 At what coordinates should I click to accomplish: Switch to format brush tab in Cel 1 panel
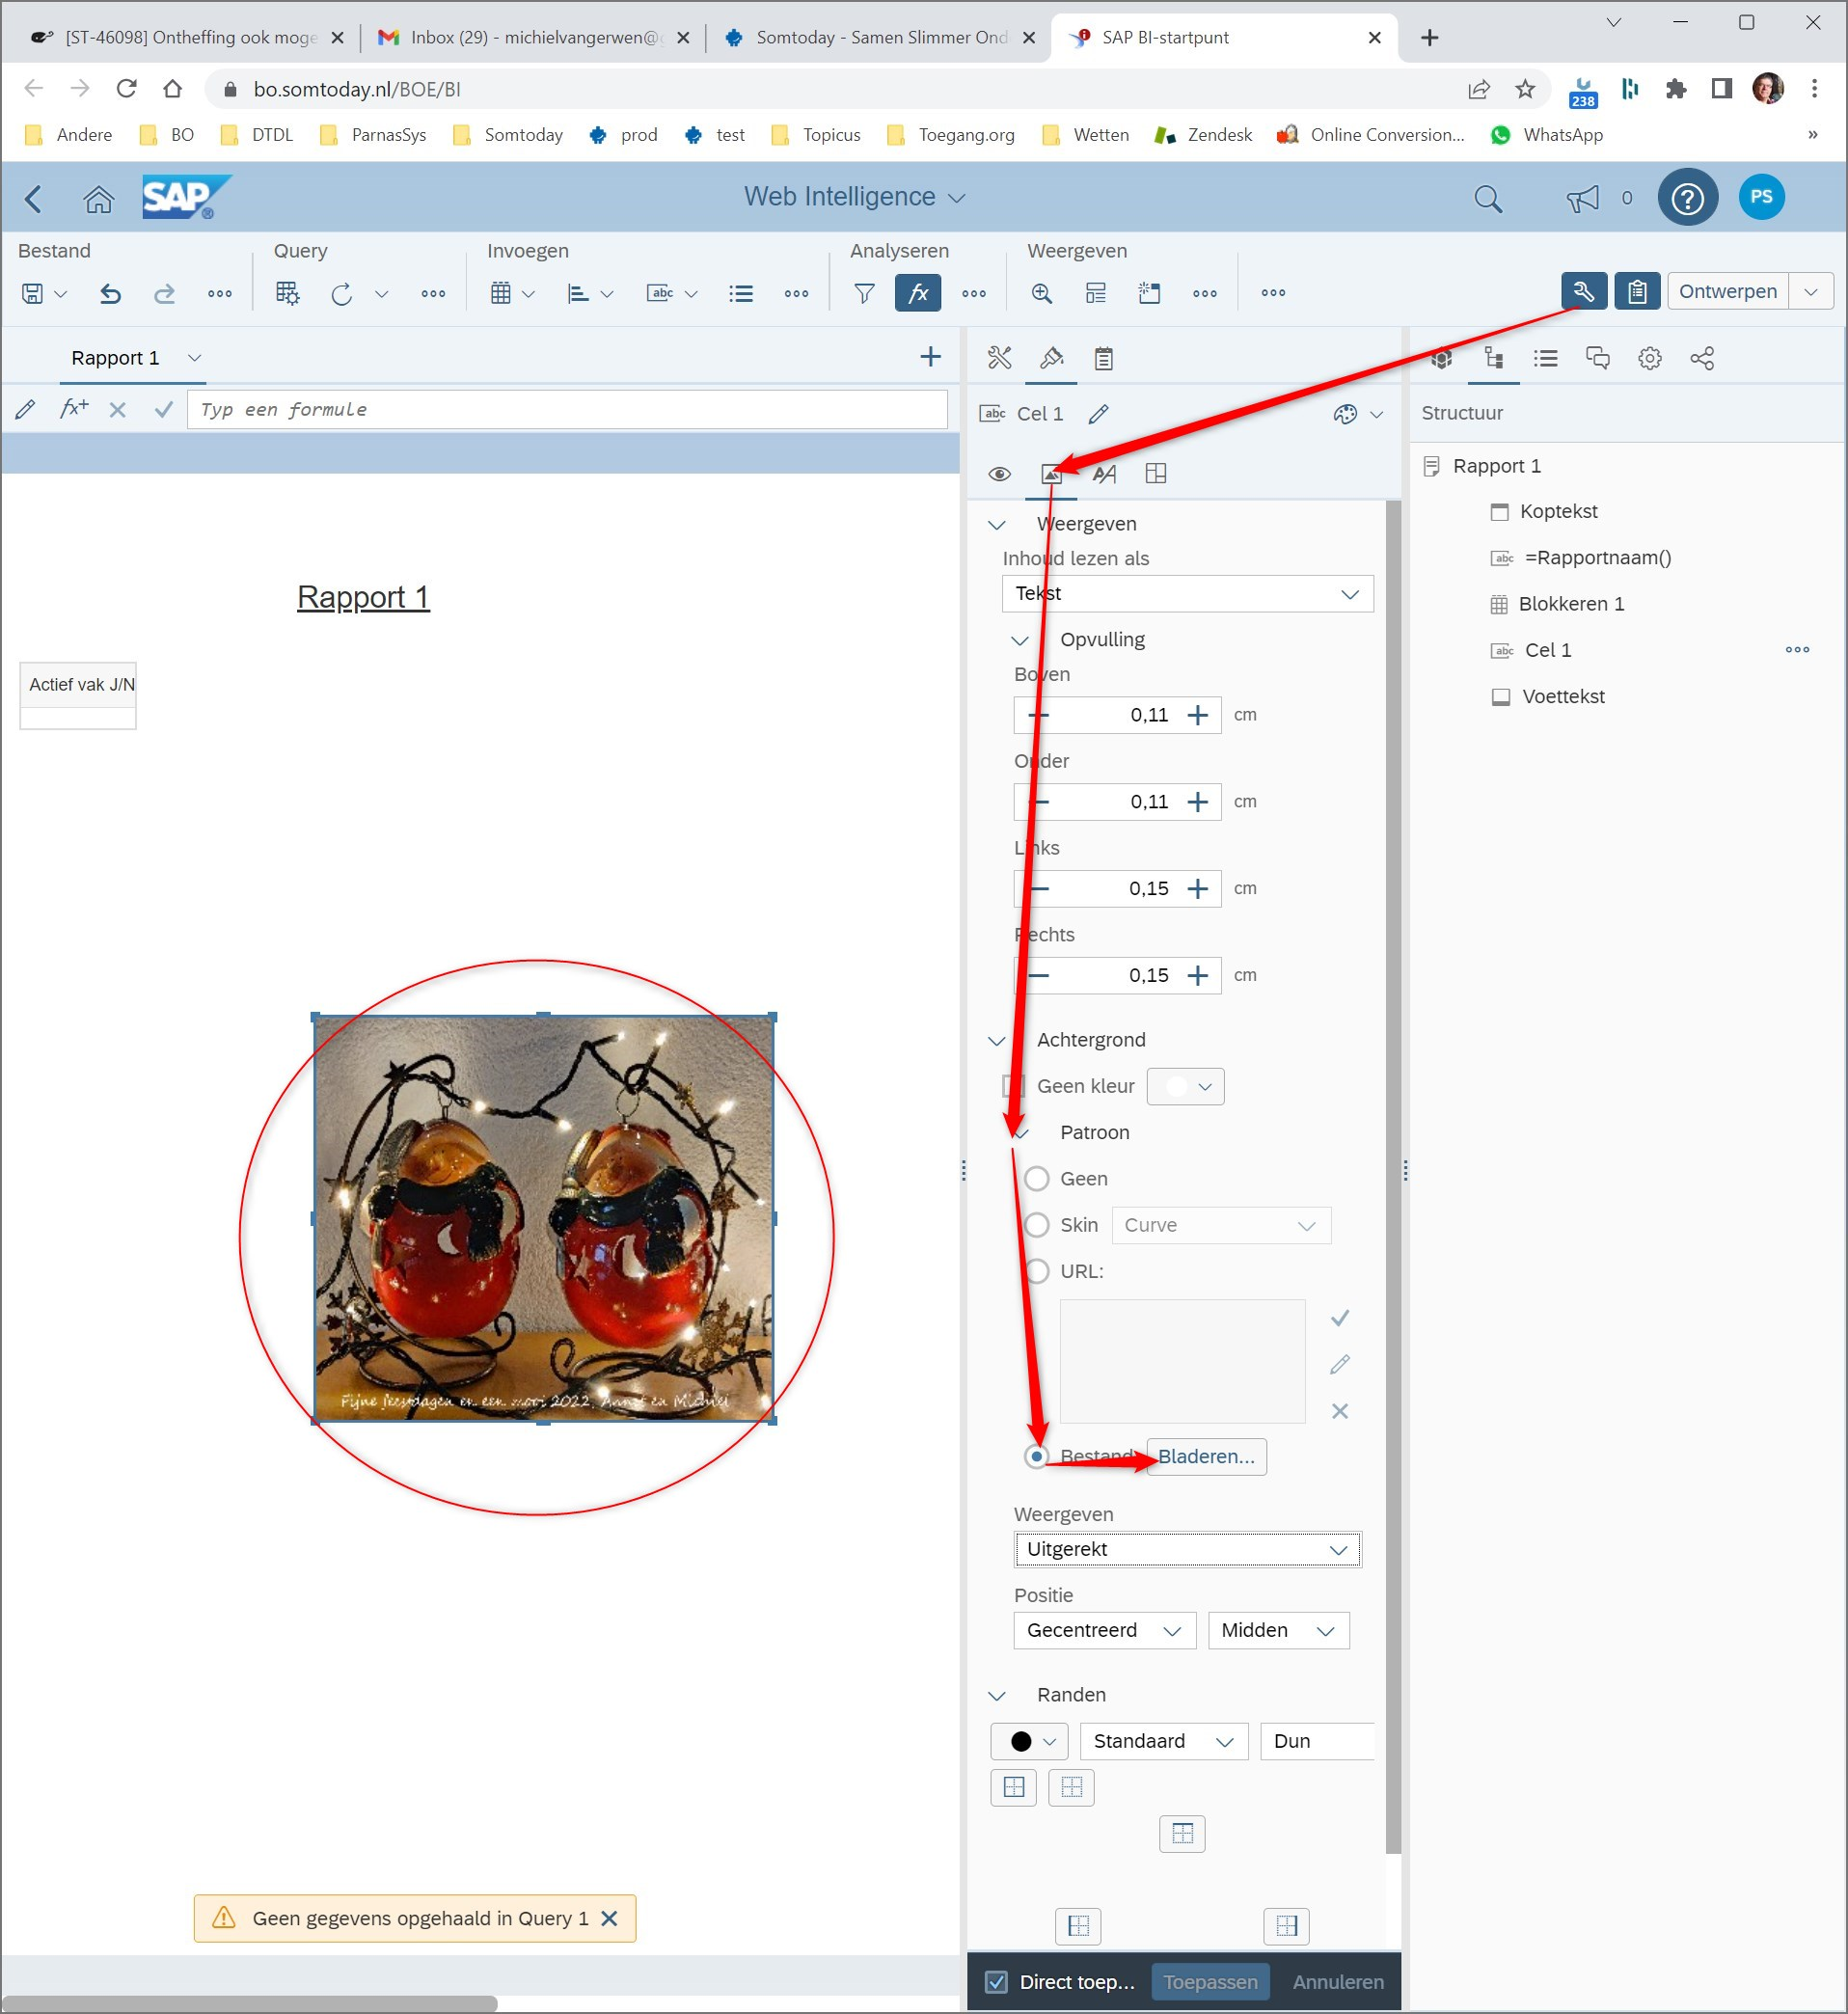click(1051, 358)
